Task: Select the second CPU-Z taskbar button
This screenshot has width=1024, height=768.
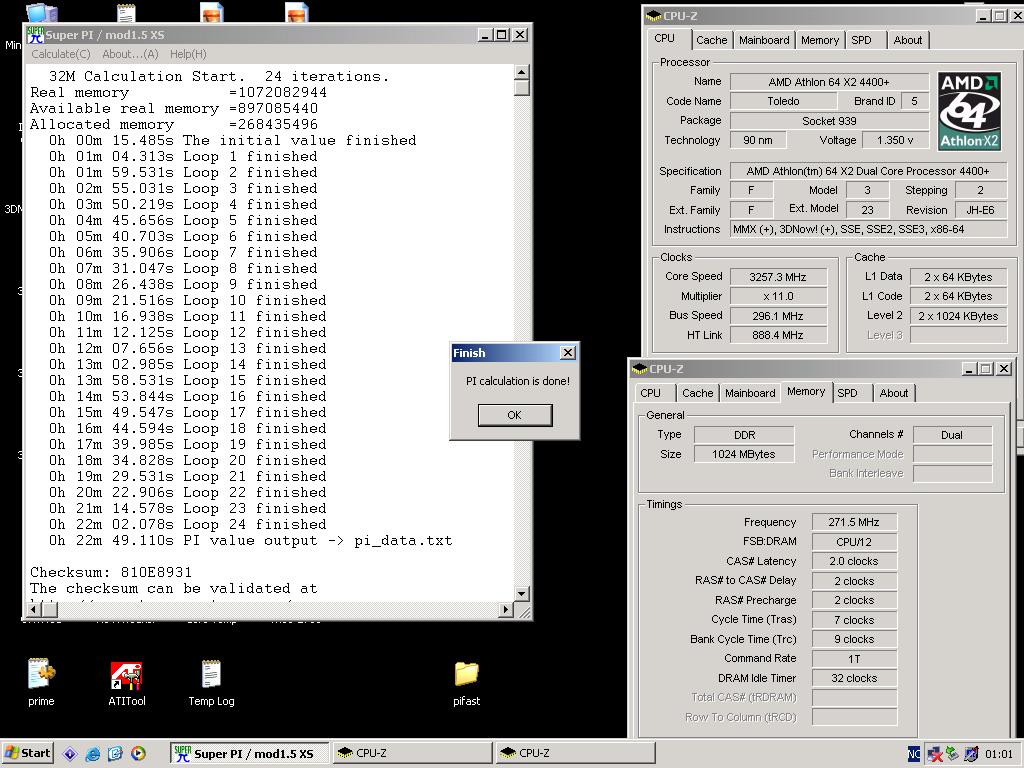Action: (575, 753)
